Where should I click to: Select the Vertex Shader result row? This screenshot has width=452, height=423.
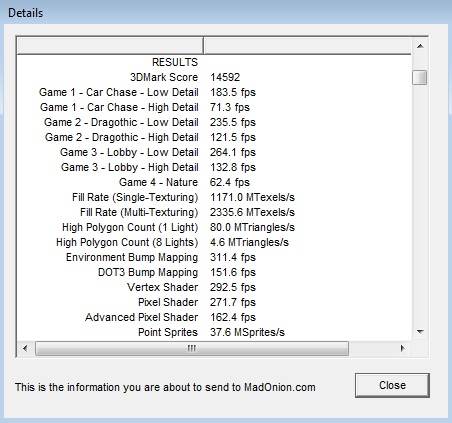pyautogui.click(x=214, y=287)
